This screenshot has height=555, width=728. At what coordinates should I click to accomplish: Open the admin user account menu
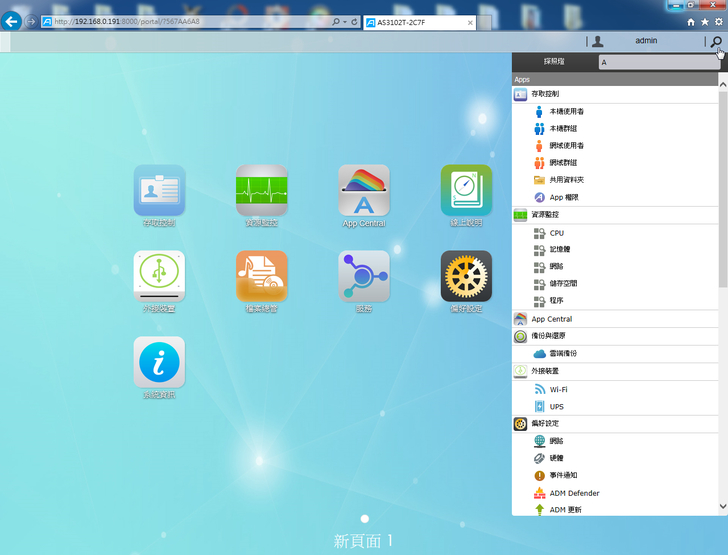pyautogui.click(x=645, y=41)
